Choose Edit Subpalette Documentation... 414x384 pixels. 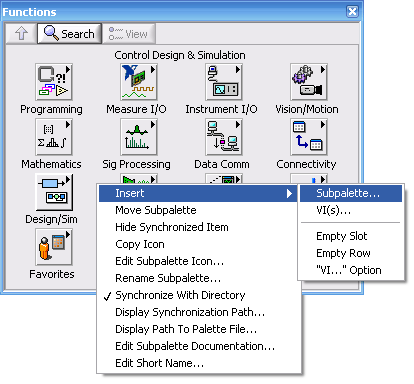coord(199,346)
